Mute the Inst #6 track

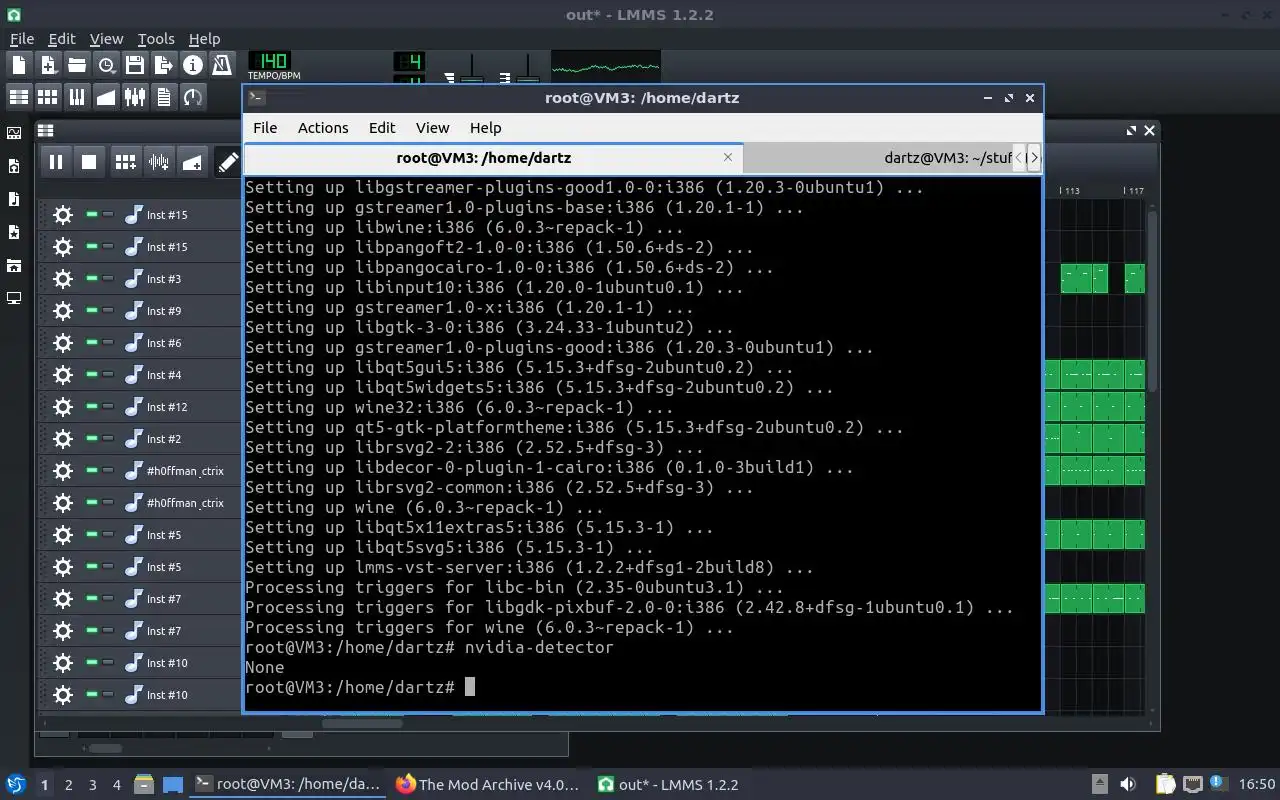pyautogui.click(x=92, y=342)
